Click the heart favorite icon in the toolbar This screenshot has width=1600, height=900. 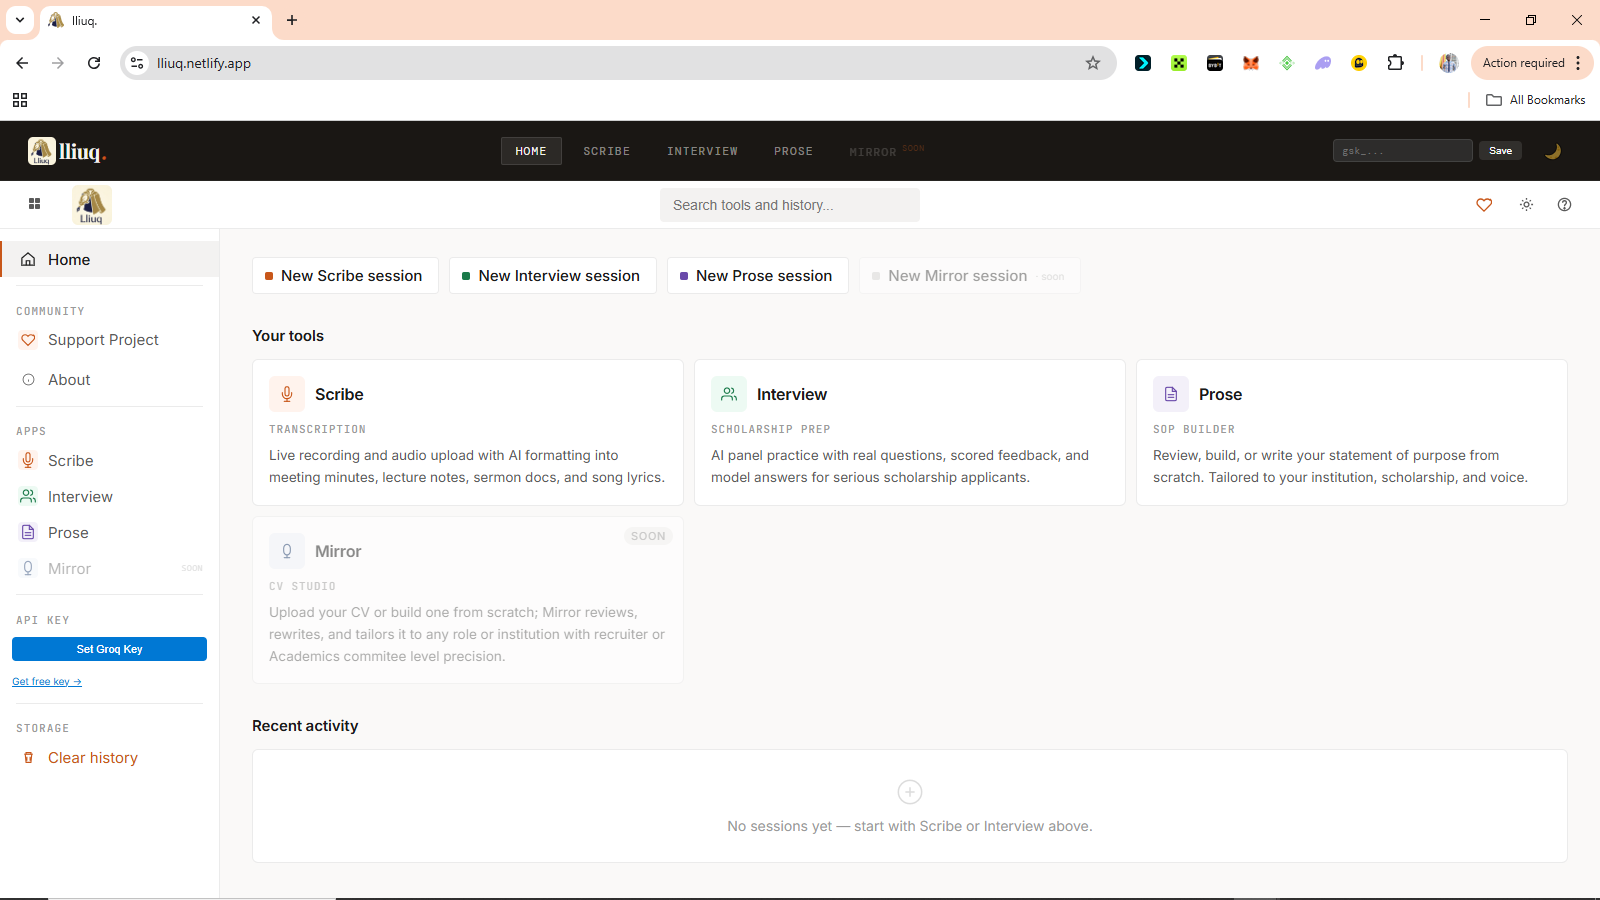[1484, 205]
